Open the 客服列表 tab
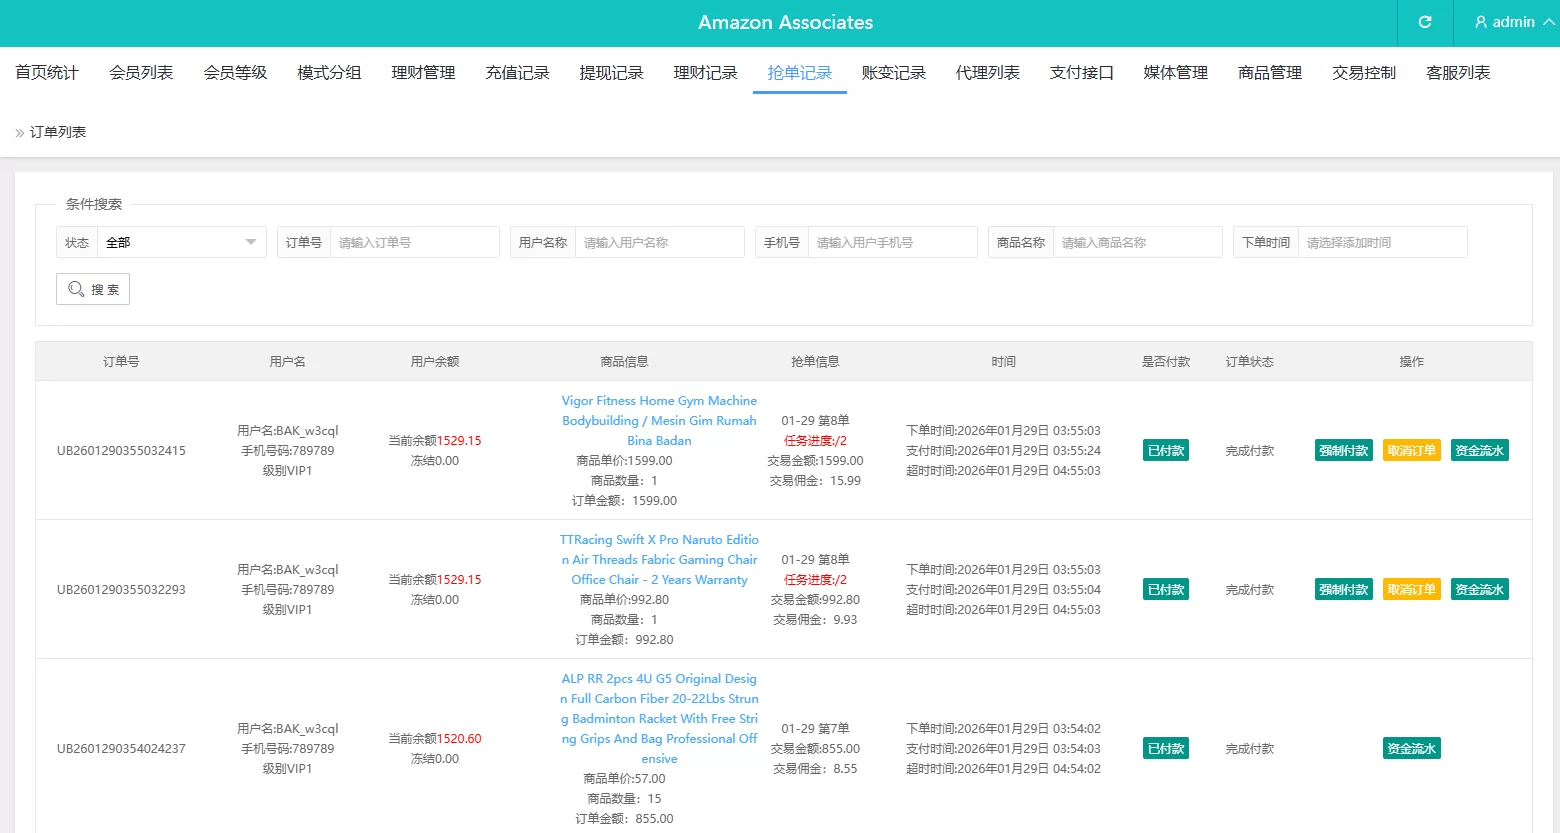The image size is (1560, 833). tap(1457, 73)
